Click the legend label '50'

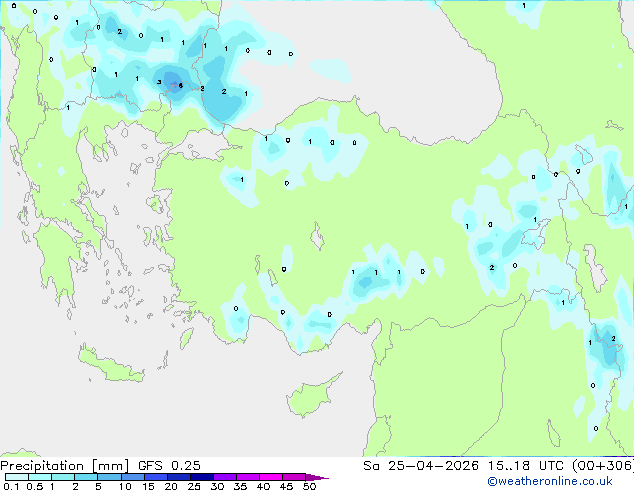tap(309, 486)
